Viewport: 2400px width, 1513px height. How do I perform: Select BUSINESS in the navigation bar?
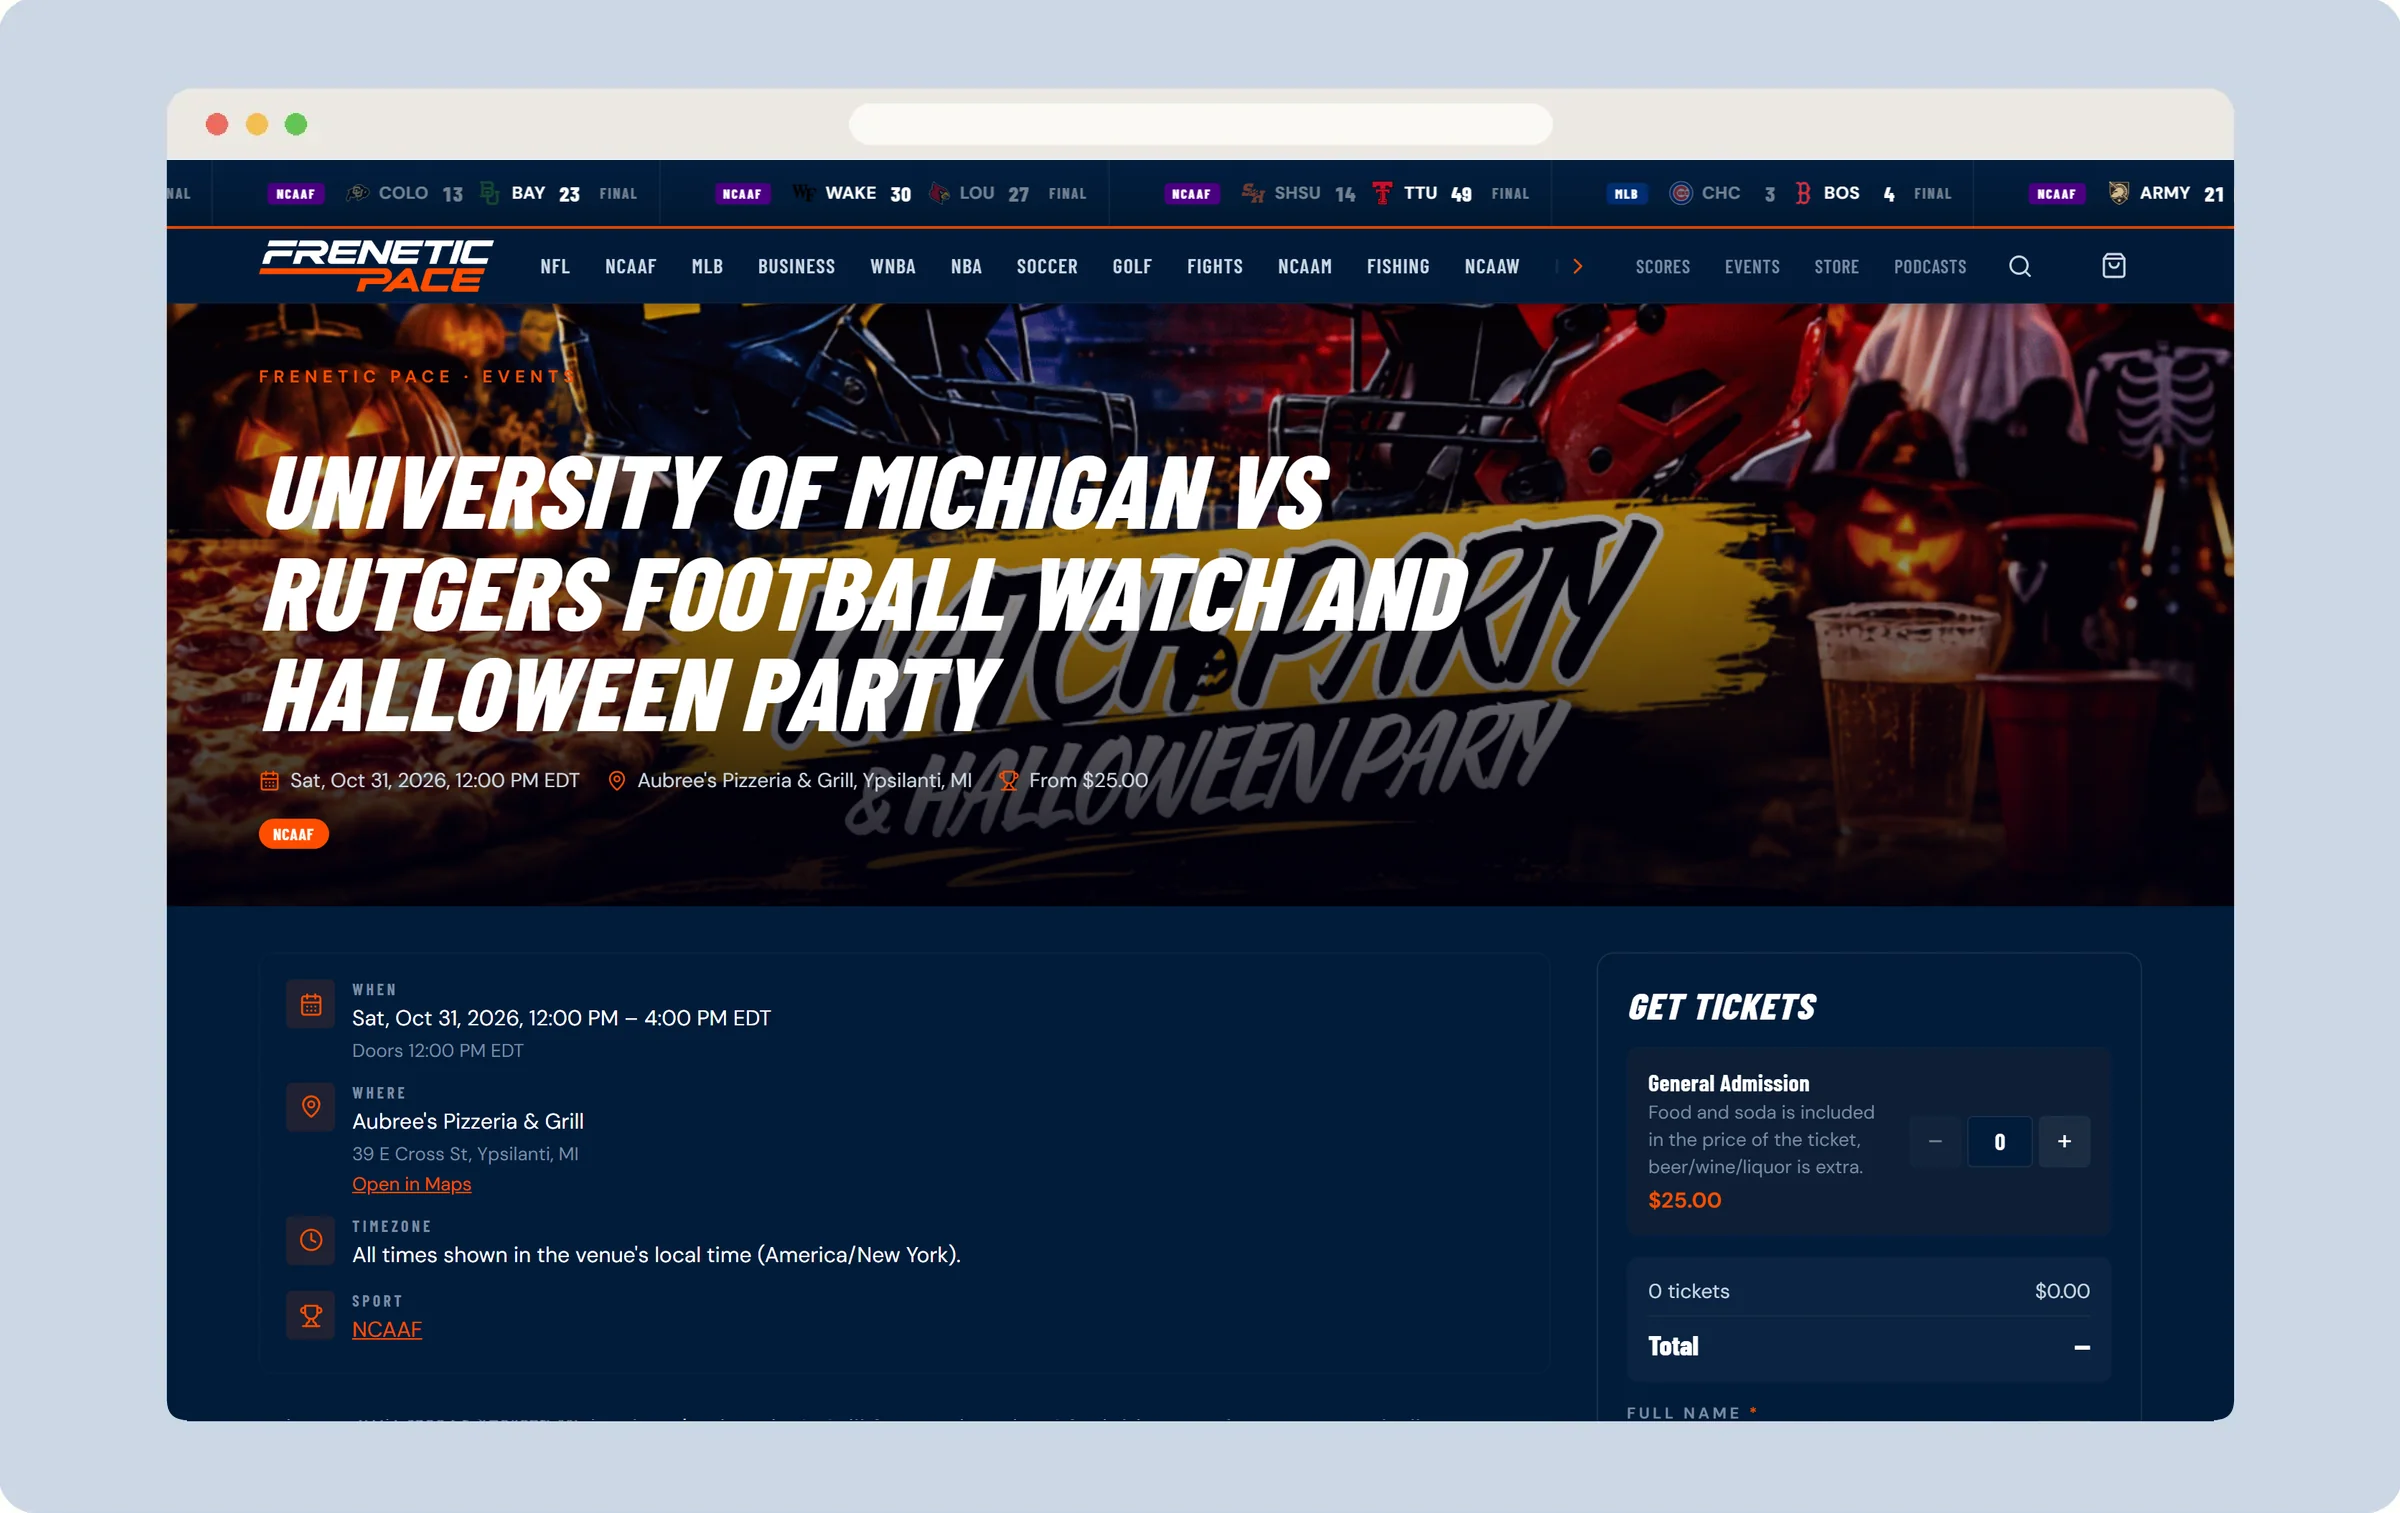coord(796,266)
